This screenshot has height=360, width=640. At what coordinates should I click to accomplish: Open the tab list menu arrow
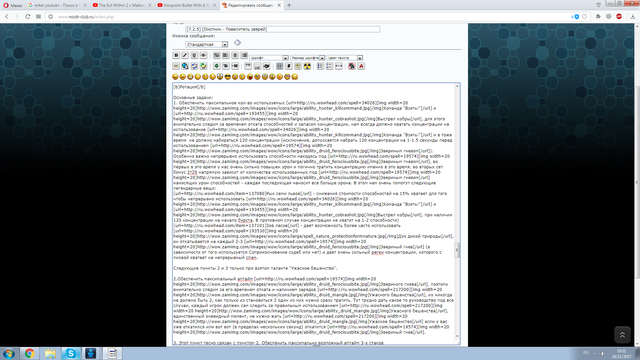tap(598, 5)
